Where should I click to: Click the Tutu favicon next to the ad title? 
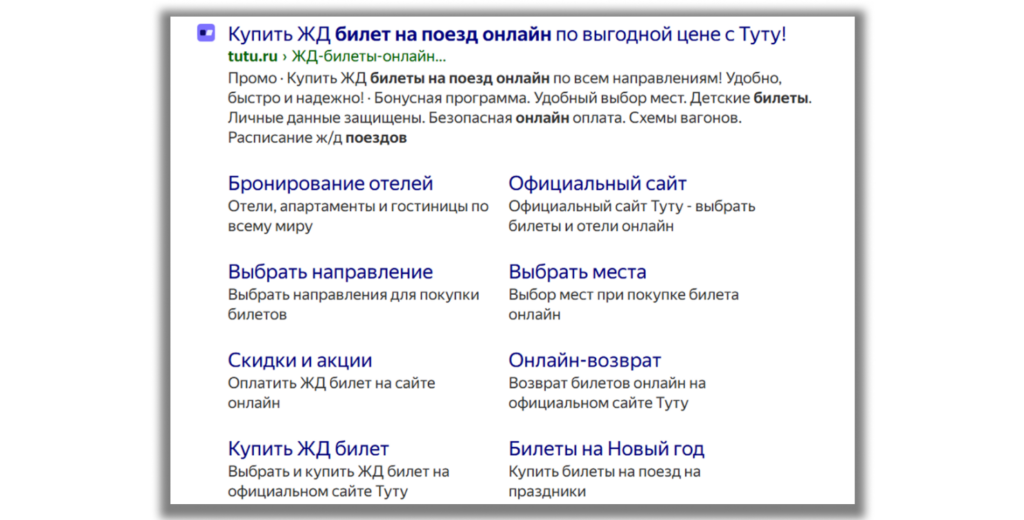(206, 34)
